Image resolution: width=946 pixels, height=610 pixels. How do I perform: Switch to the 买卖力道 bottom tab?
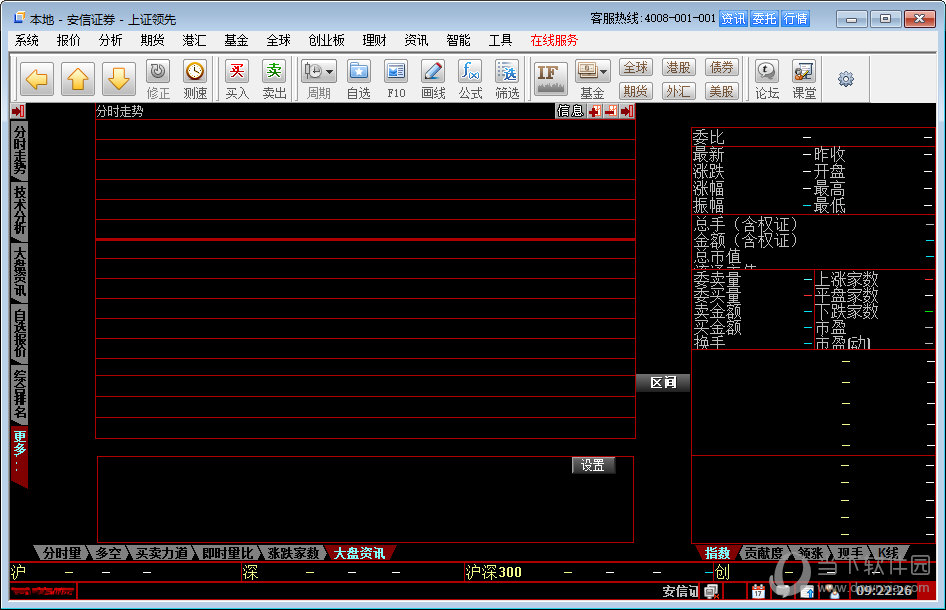pyautogui.click(x=162, y=553)
